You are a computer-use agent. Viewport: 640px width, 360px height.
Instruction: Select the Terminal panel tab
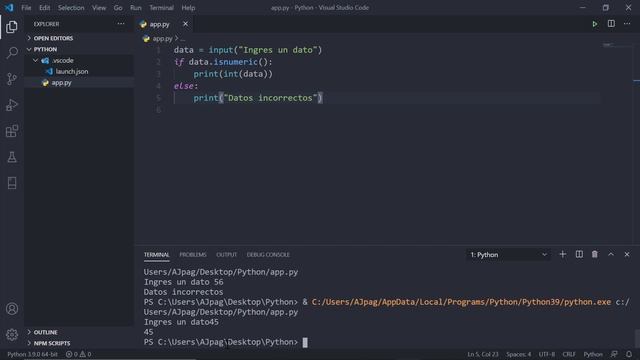[156, 254]
